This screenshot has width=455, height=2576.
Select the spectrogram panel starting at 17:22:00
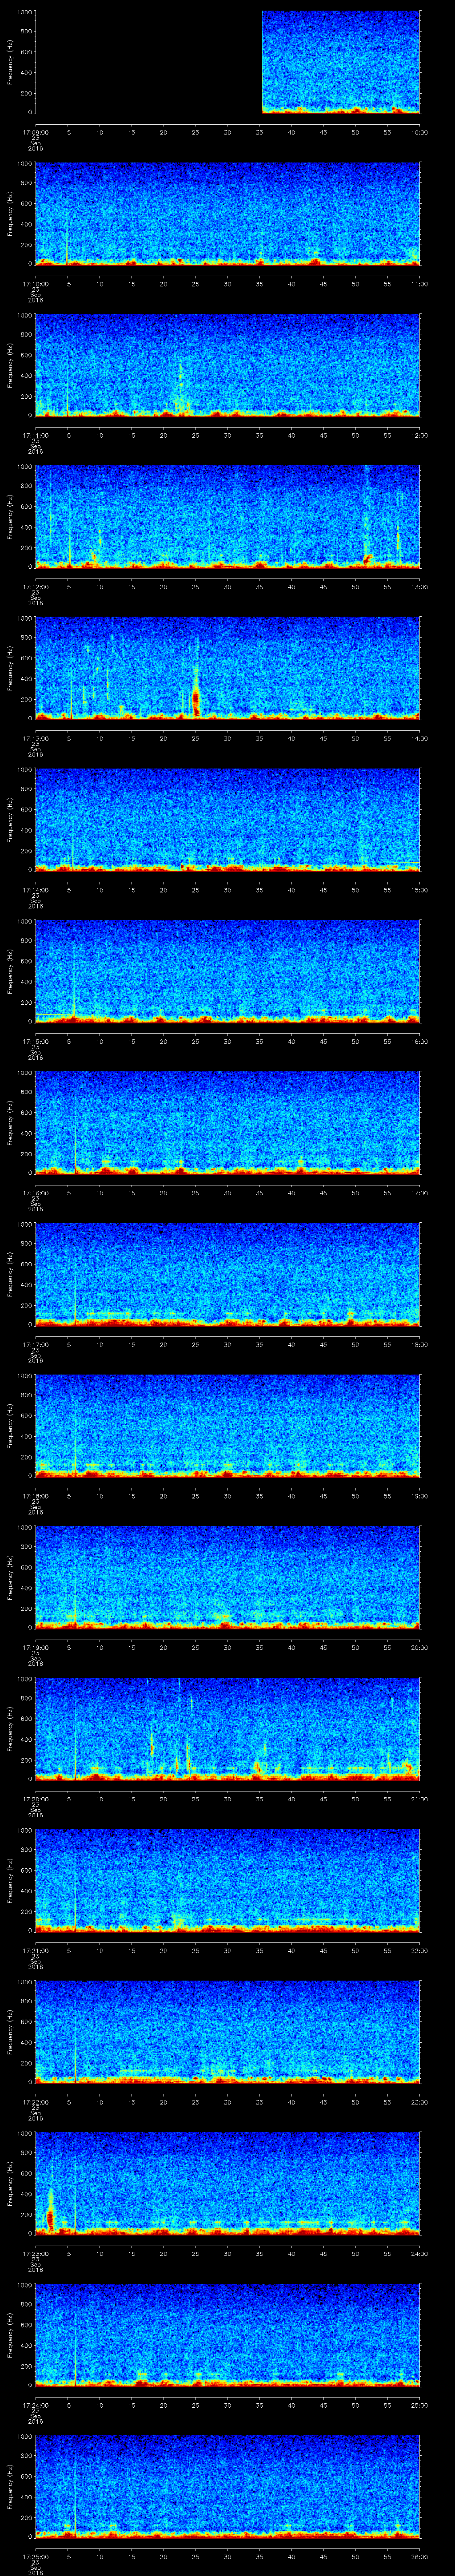tap(228, 2032)
